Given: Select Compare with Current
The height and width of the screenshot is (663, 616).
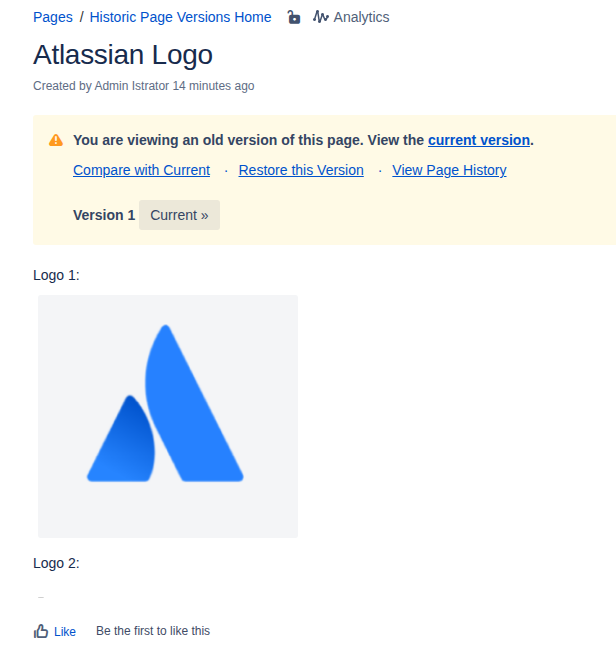Looking at the screenshot, I should 141,170.
